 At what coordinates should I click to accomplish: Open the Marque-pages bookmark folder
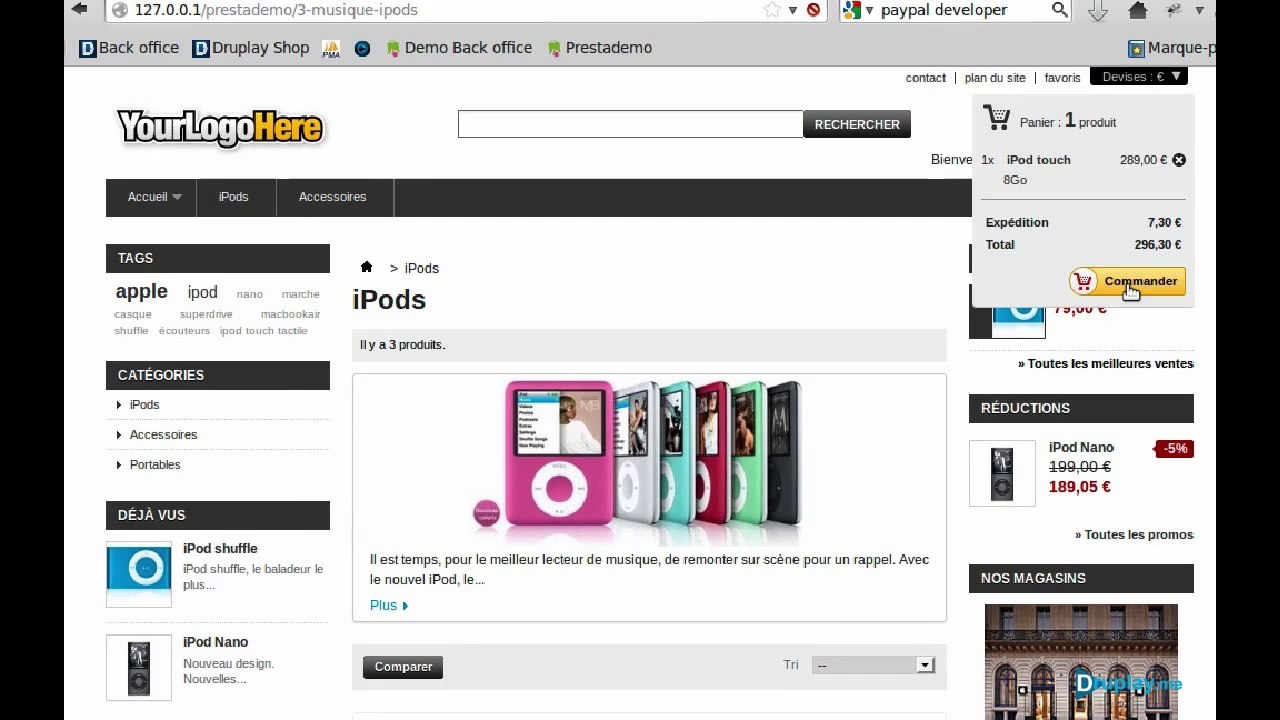1172,48
